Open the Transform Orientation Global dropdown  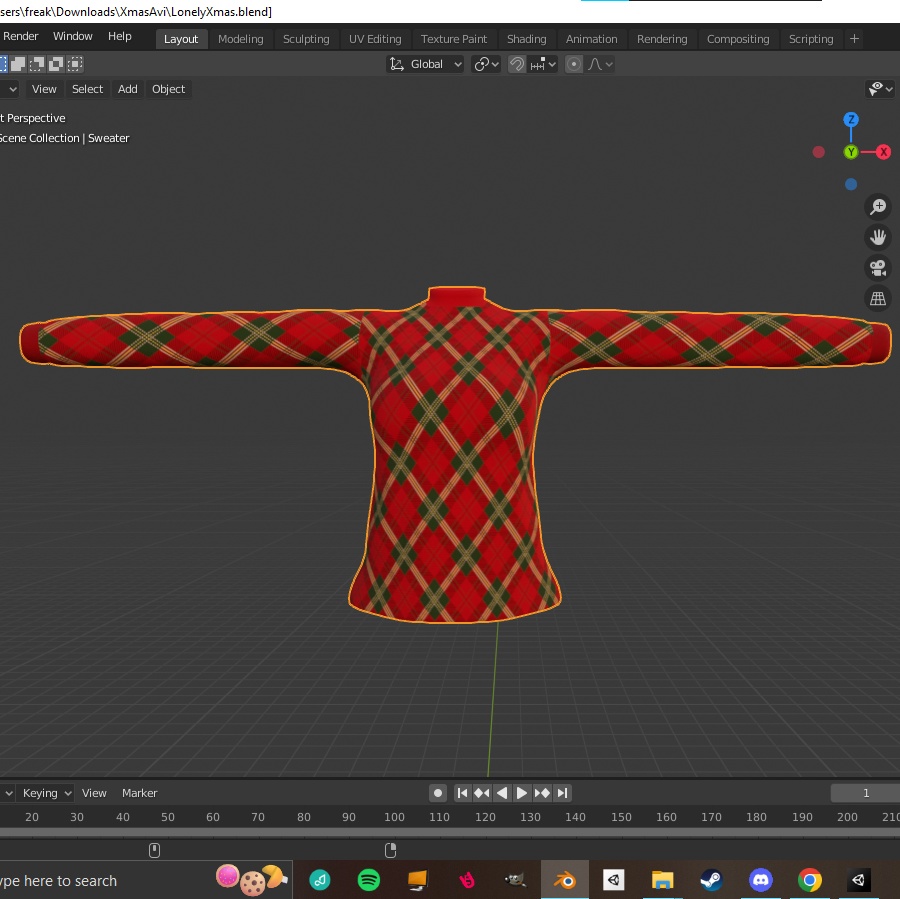click(x=425, y=64)
